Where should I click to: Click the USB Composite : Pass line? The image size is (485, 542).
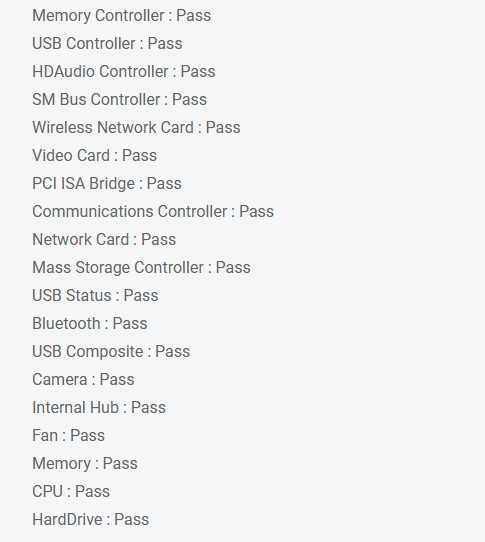[111, 352]
